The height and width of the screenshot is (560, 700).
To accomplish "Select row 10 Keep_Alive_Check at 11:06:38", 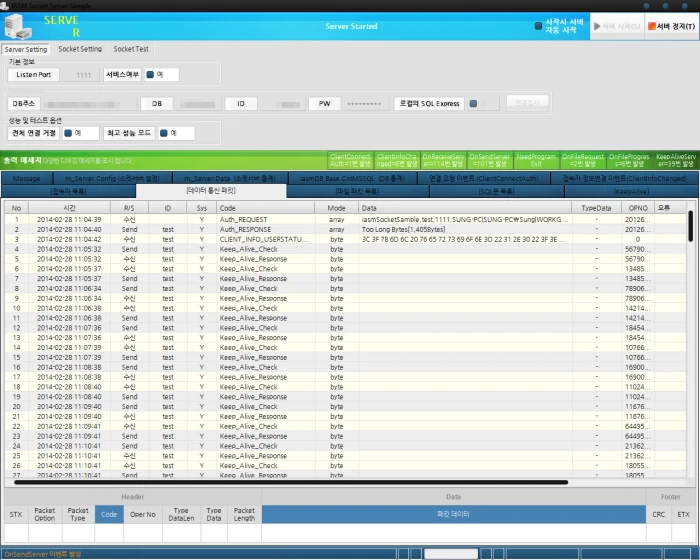I will tap(346, 308).
